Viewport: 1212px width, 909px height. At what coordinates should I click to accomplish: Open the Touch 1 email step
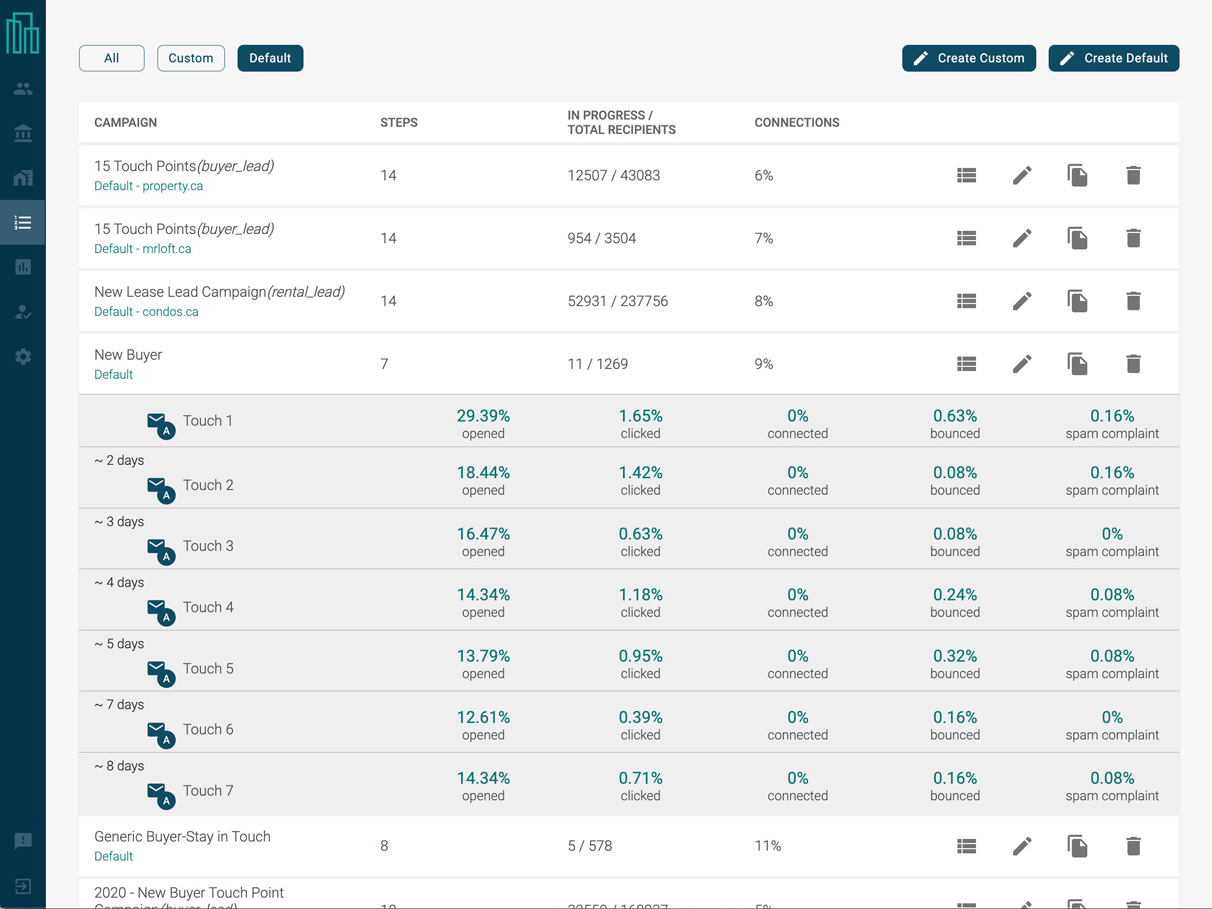tap(207, 421)
